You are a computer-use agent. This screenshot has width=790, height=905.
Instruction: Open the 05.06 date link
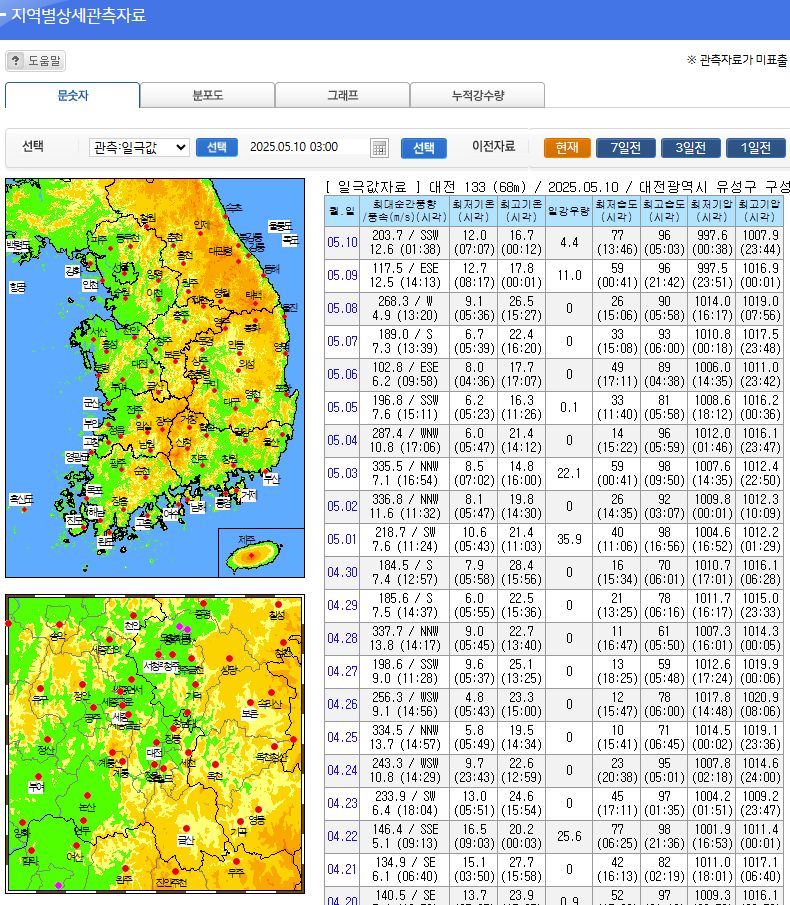click(x=342, y=374)
